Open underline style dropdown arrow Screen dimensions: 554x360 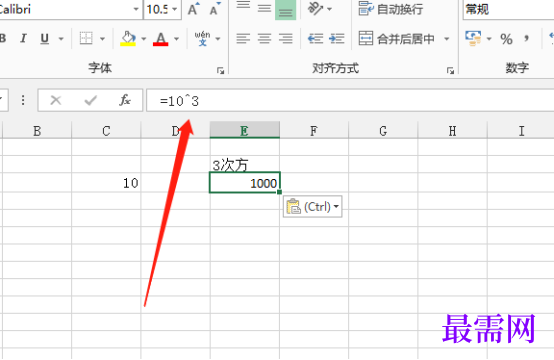coord(61,39)
